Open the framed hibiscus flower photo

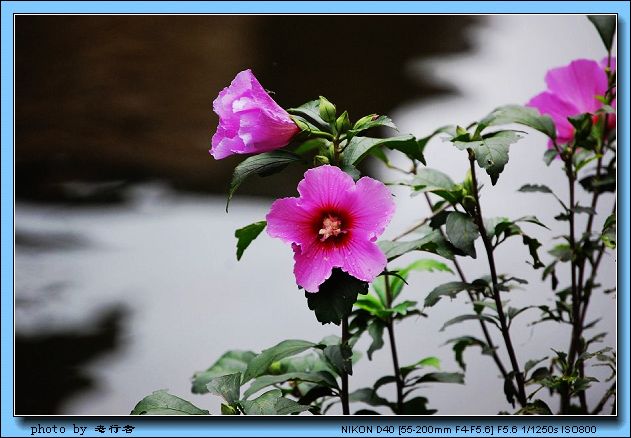[x=316, y=215]
